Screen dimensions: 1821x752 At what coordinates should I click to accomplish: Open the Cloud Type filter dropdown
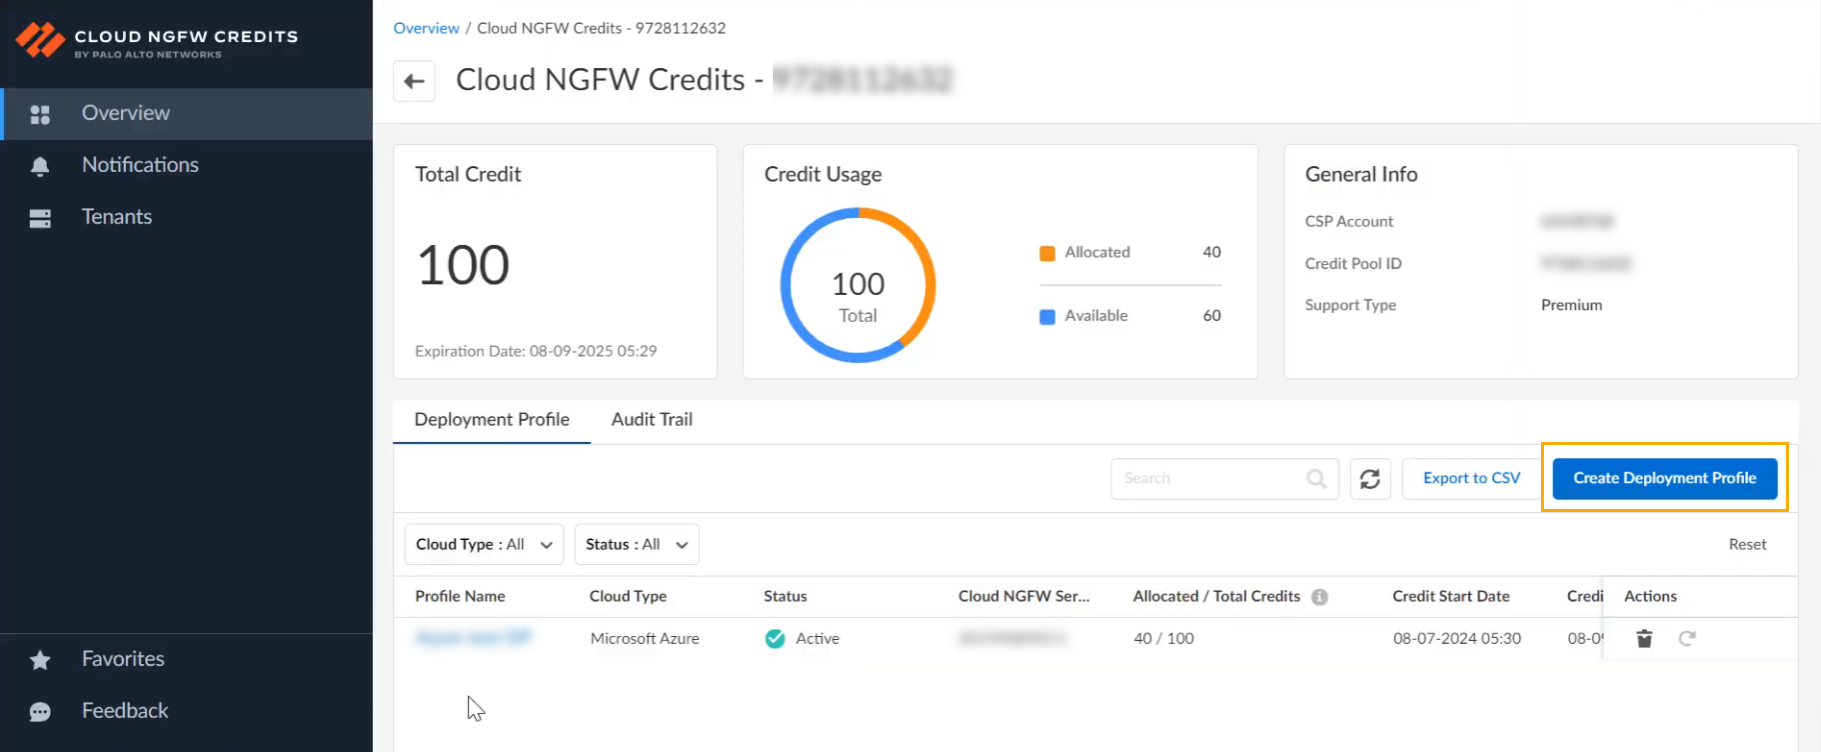[x=484, y=544]
